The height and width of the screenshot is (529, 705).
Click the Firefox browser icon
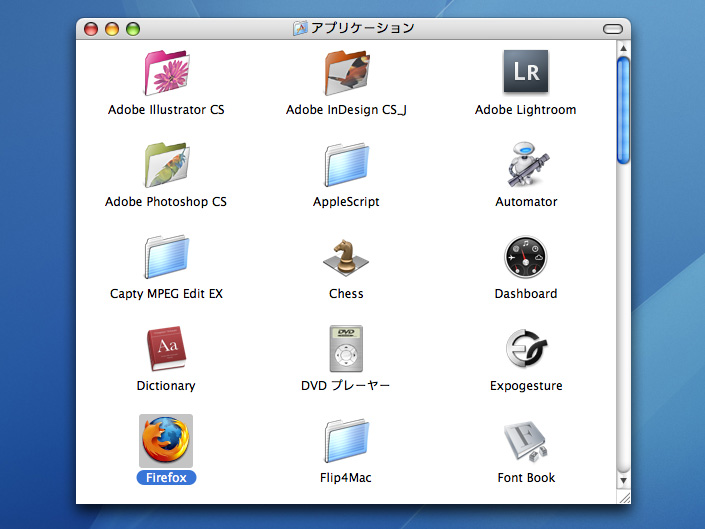166,441
